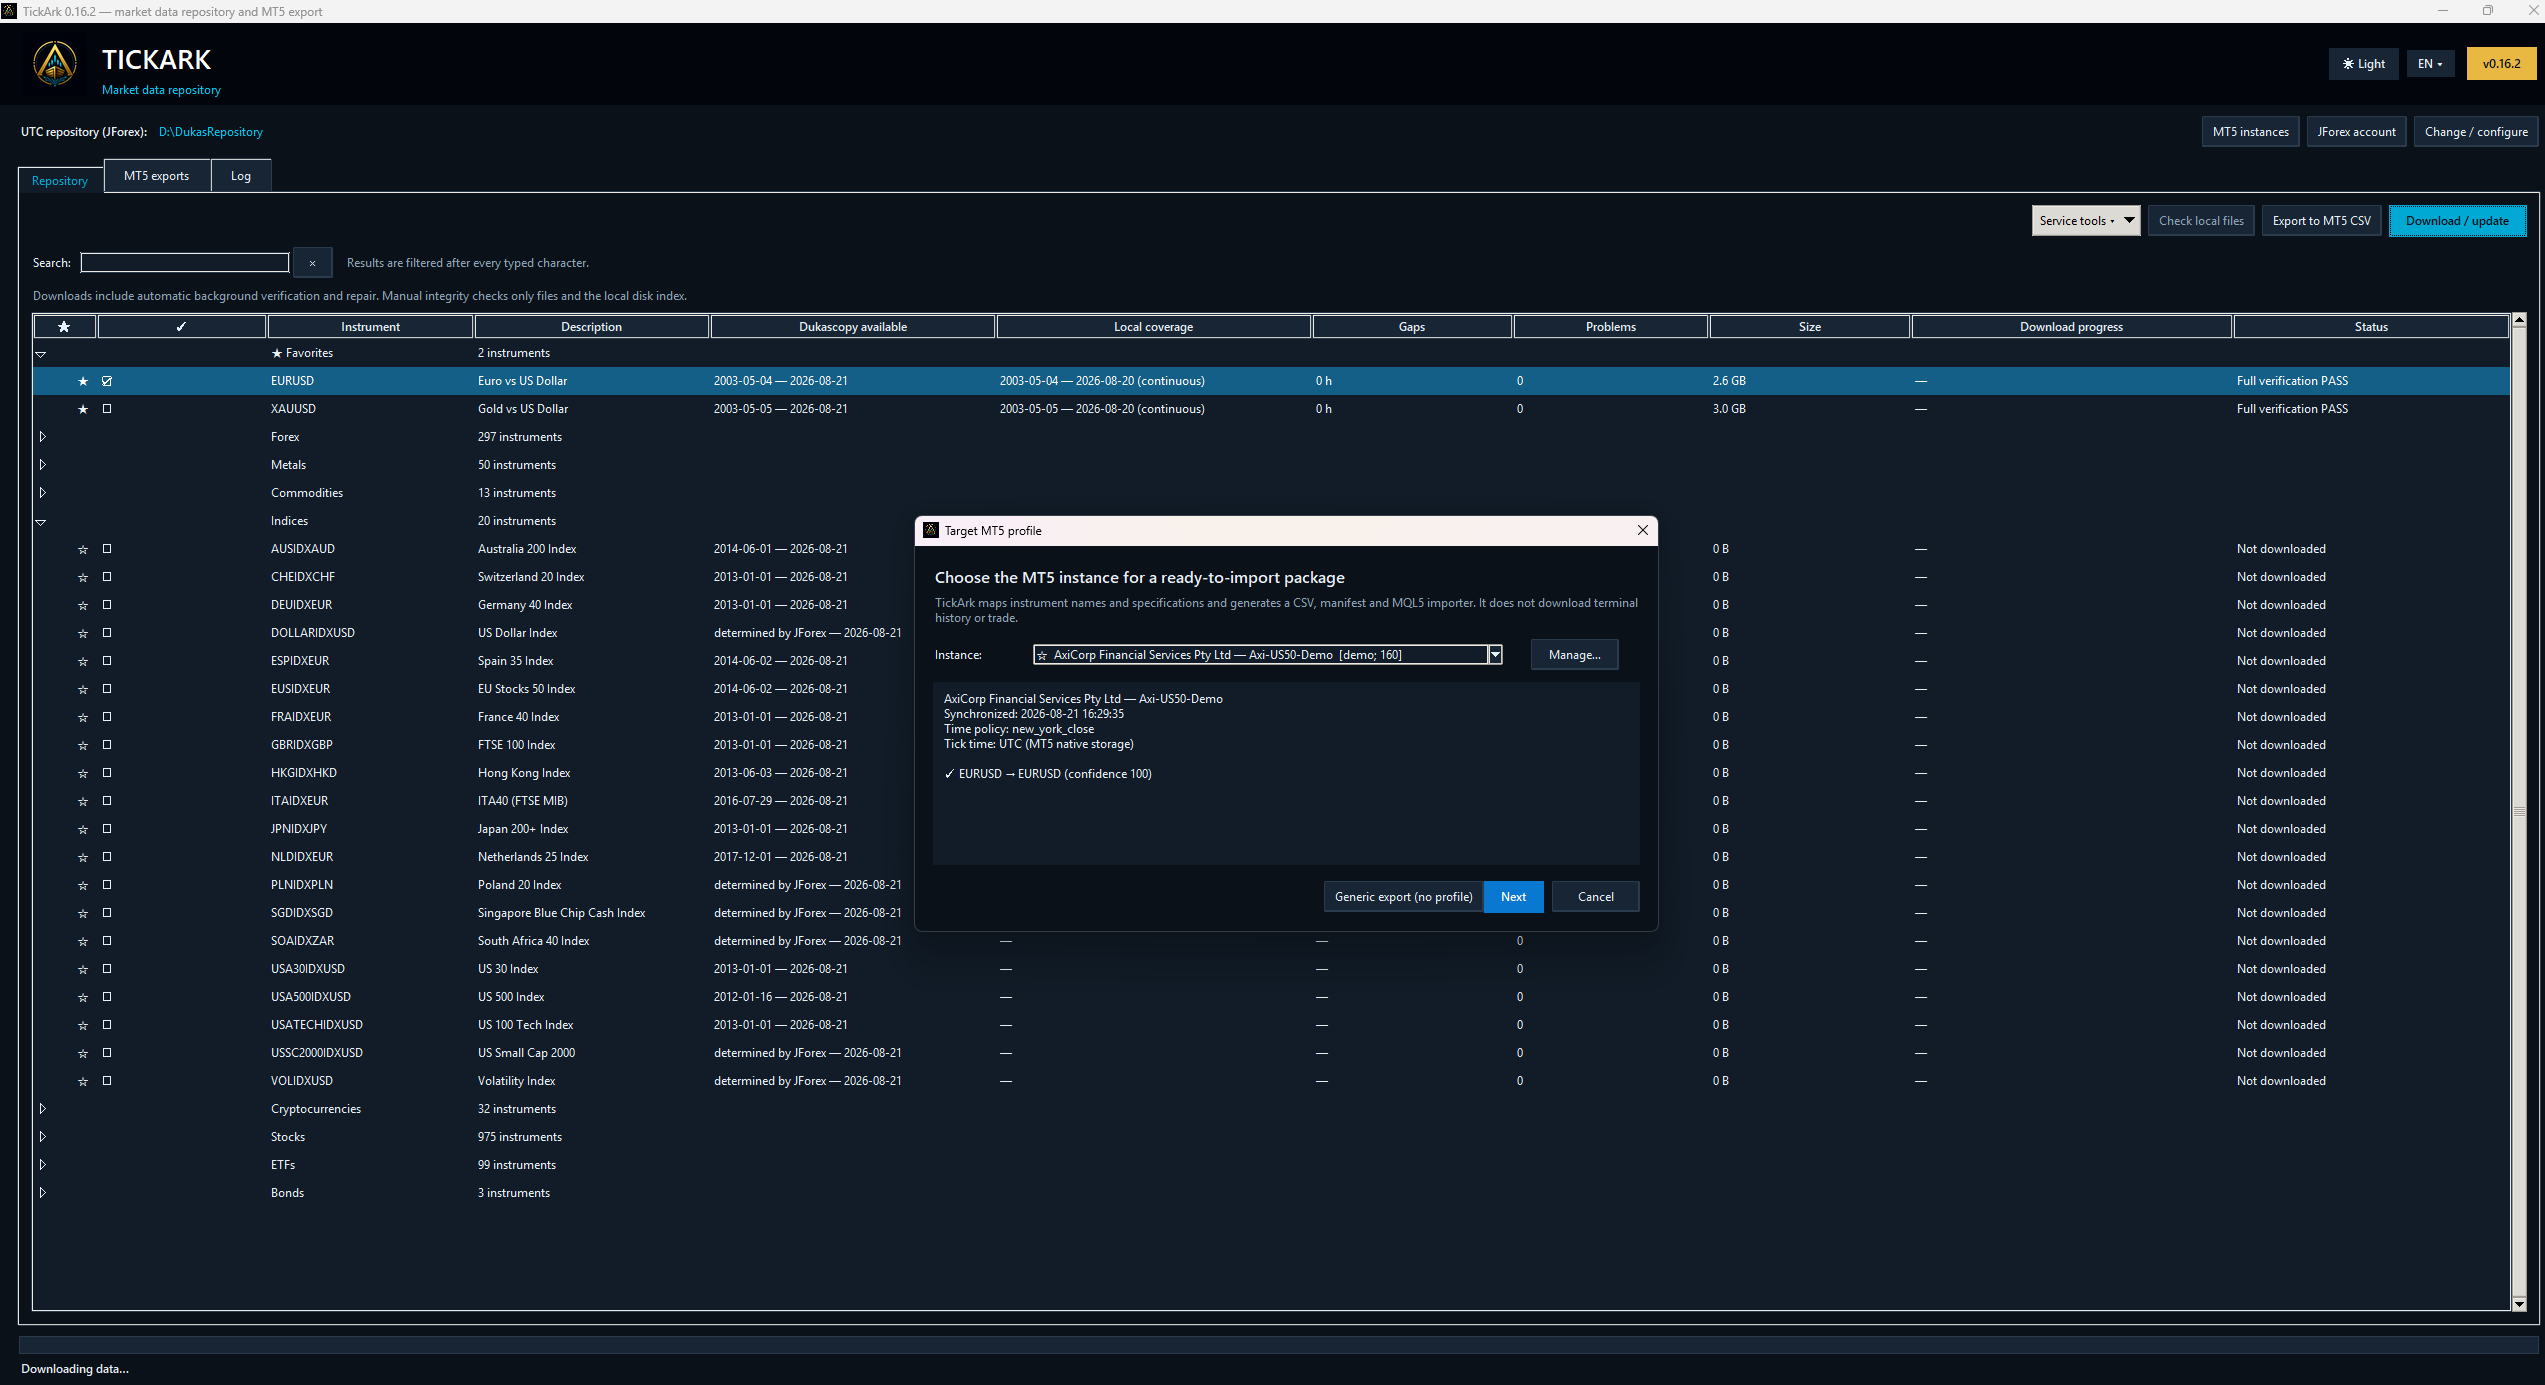Image resolution: width=2545 pixels, height=1385 pixels.
Task: Star the PLNIDXPLN instrument
Action: pyautogui.click(x=83, y=885)
